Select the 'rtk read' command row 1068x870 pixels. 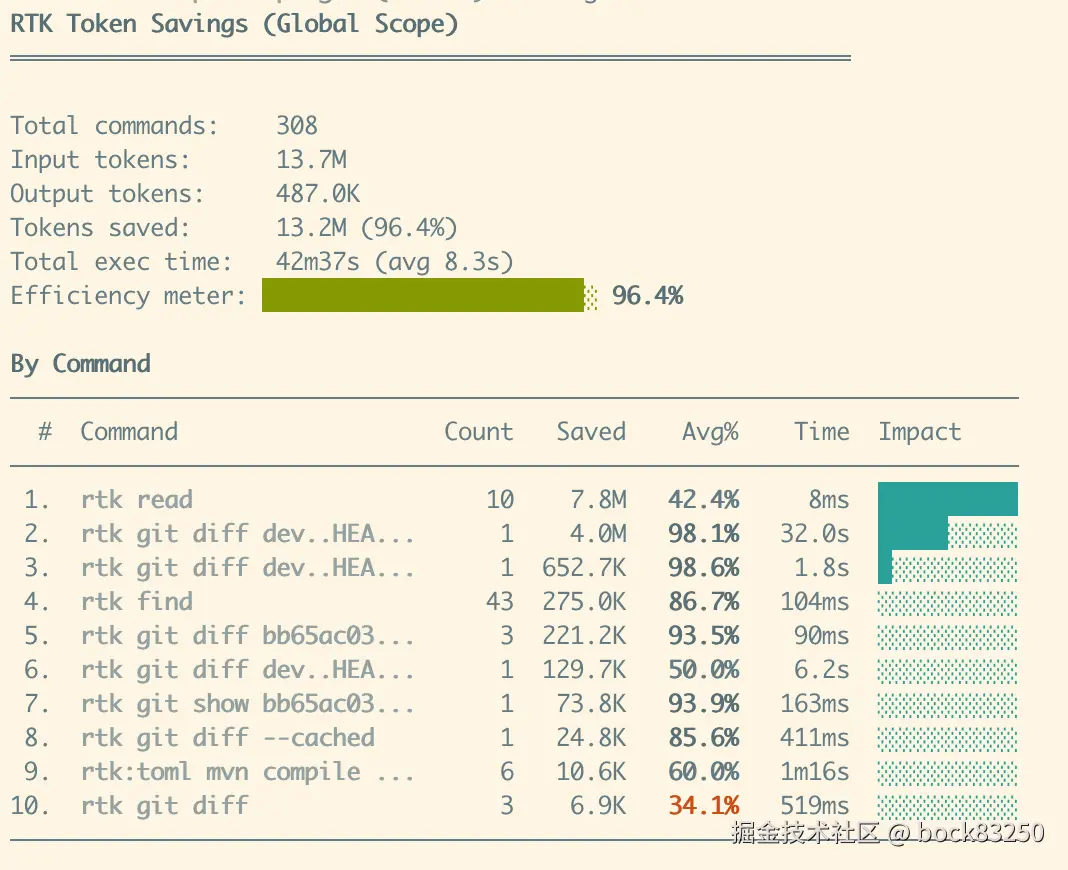[x=514, y=499]
